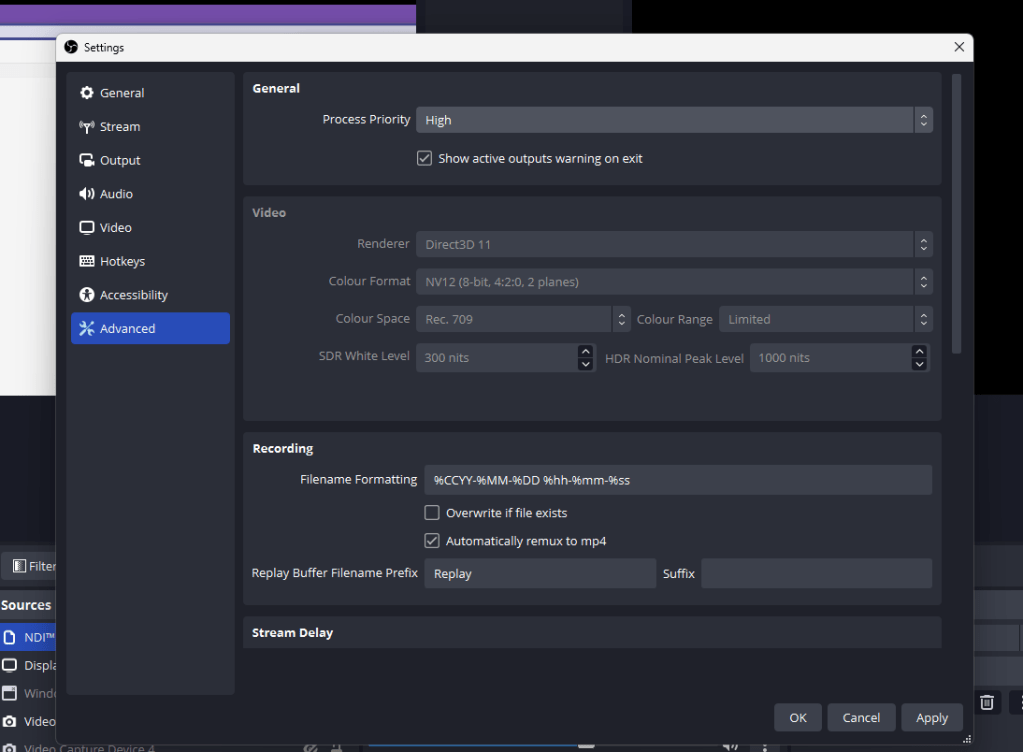Viewport: 1023px width, 752px height.
Task: Click the Accessibility person icon
Action: point(87,295)
